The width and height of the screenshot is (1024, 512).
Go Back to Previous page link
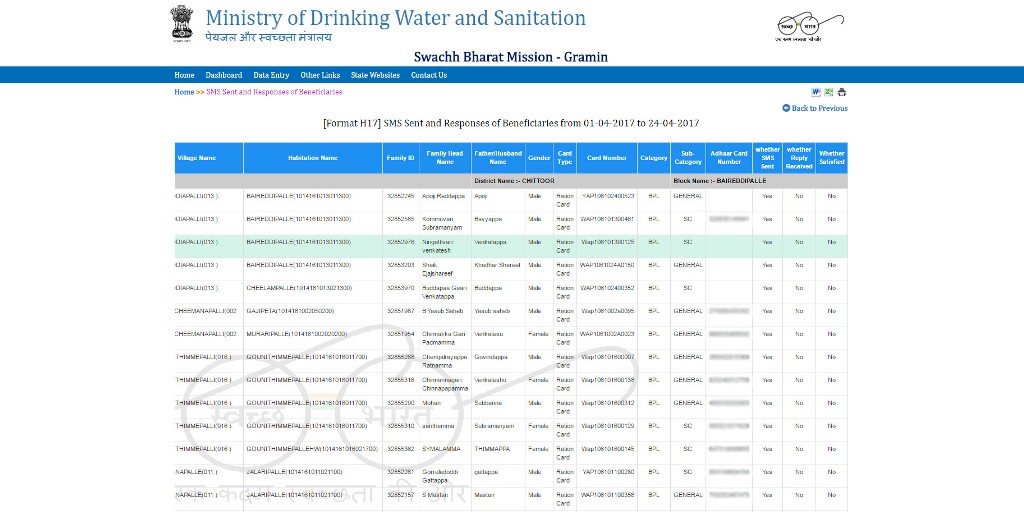pos(820,108)
